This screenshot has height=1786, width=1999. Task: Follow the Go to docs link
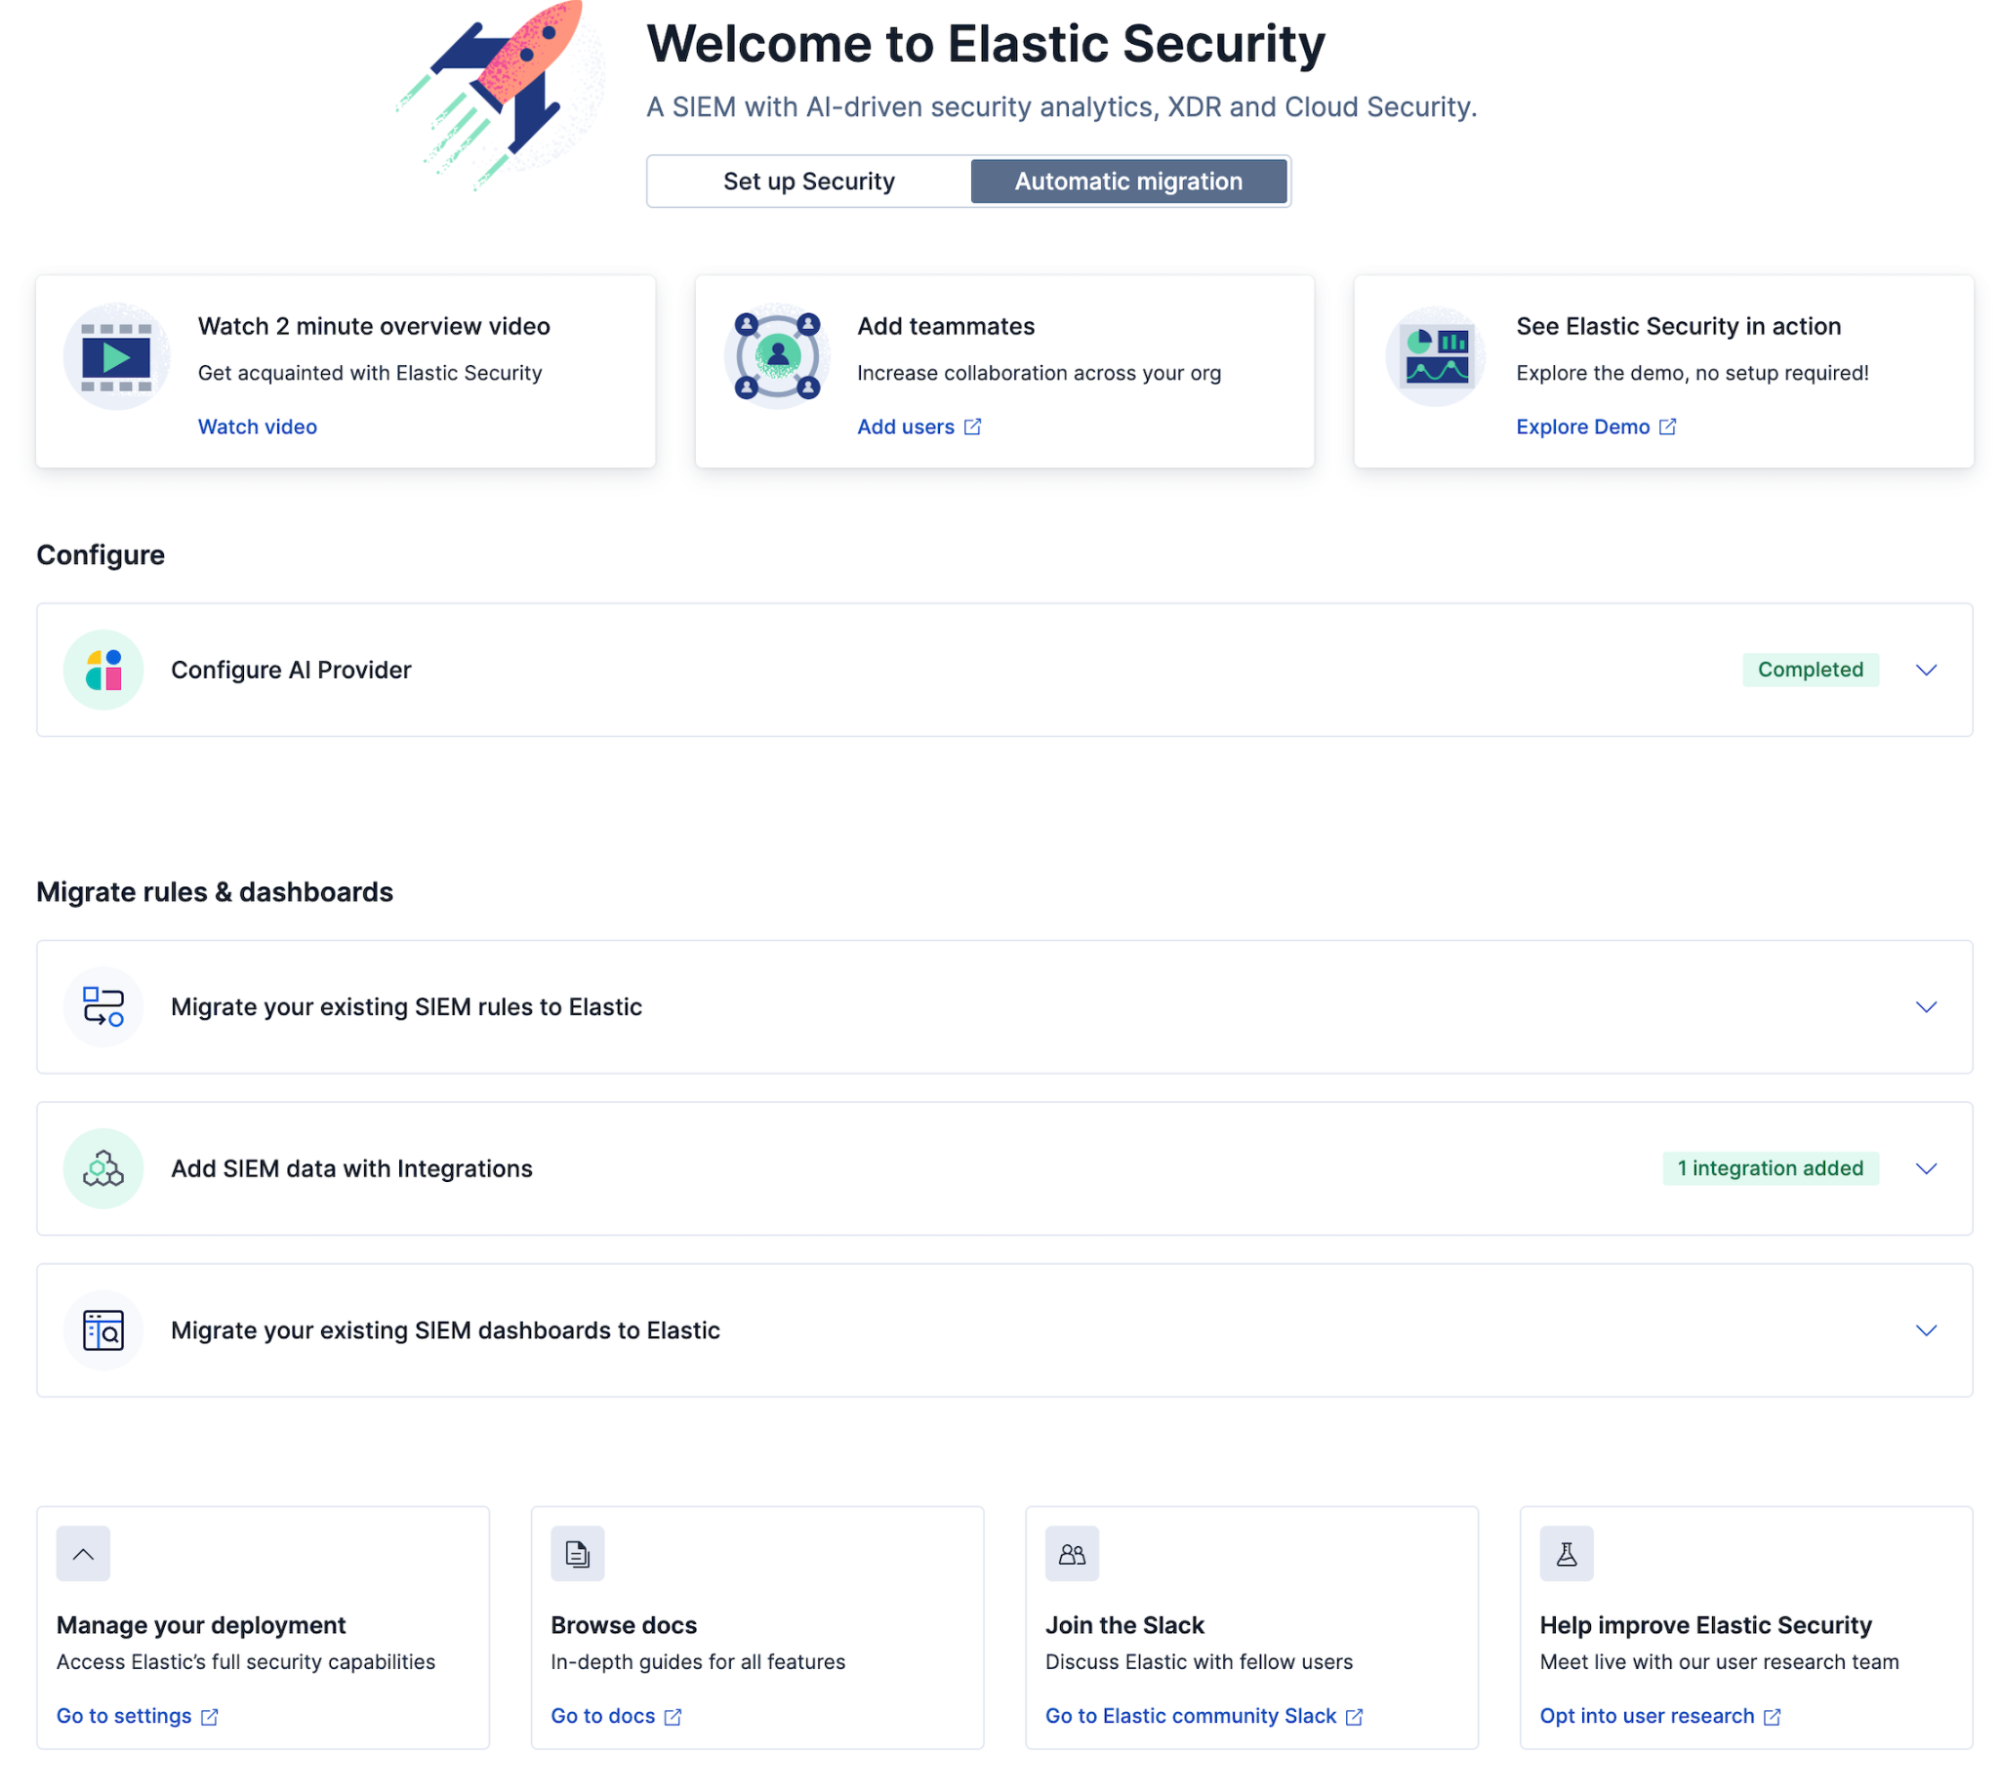click(603, 1716)
